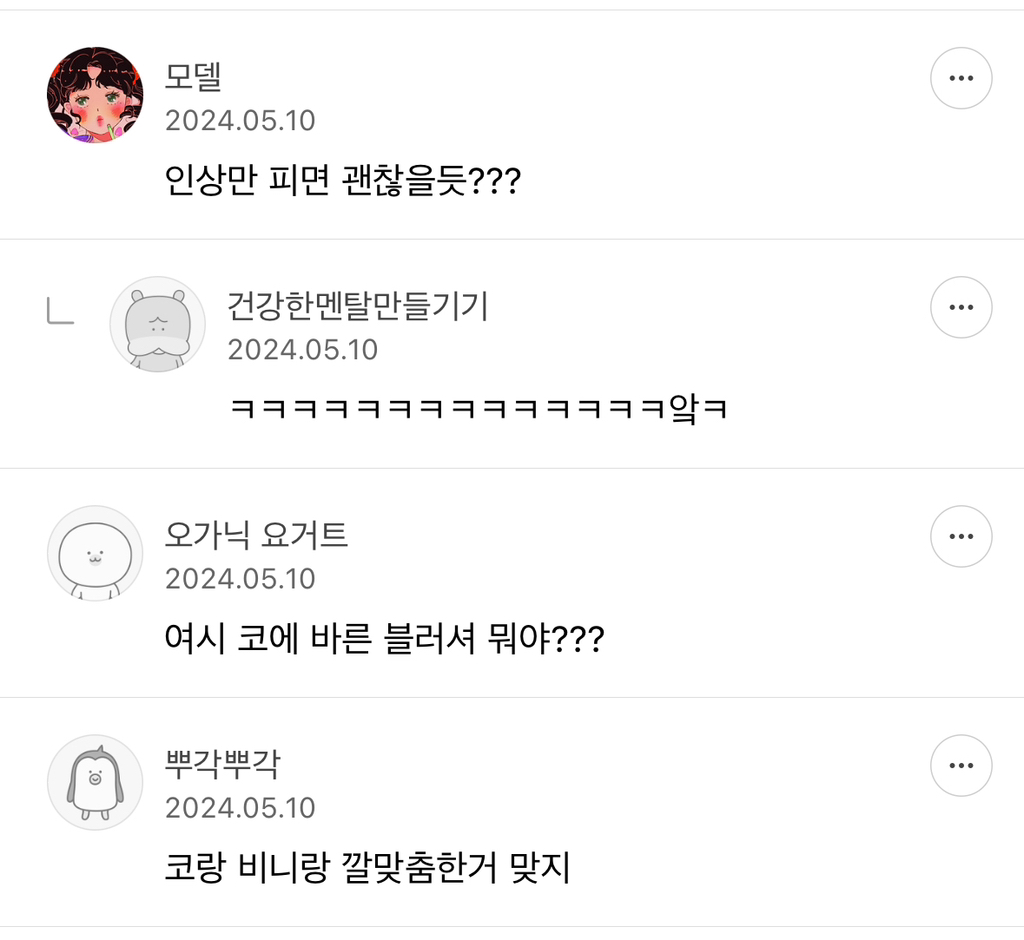Image resolution: width=1024 pixels, height=940 pixels.
Task: Click the comment text '인상만 피면 괜찮을듯???'
Action: pos(342,182)
